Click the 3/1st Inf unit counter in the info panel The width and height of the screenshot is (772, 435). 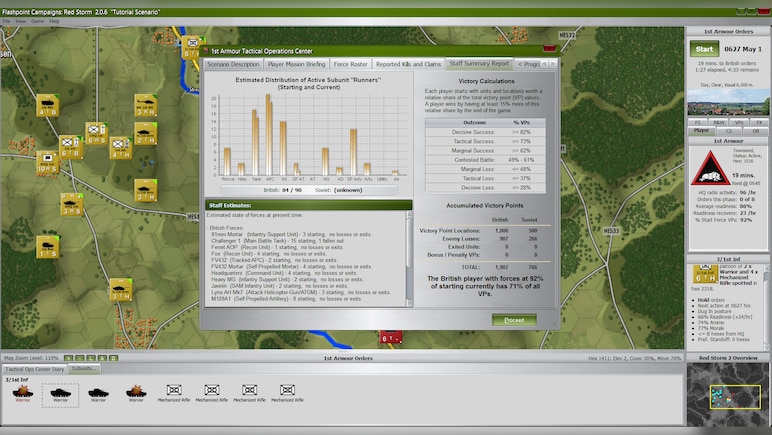(705, 273)
